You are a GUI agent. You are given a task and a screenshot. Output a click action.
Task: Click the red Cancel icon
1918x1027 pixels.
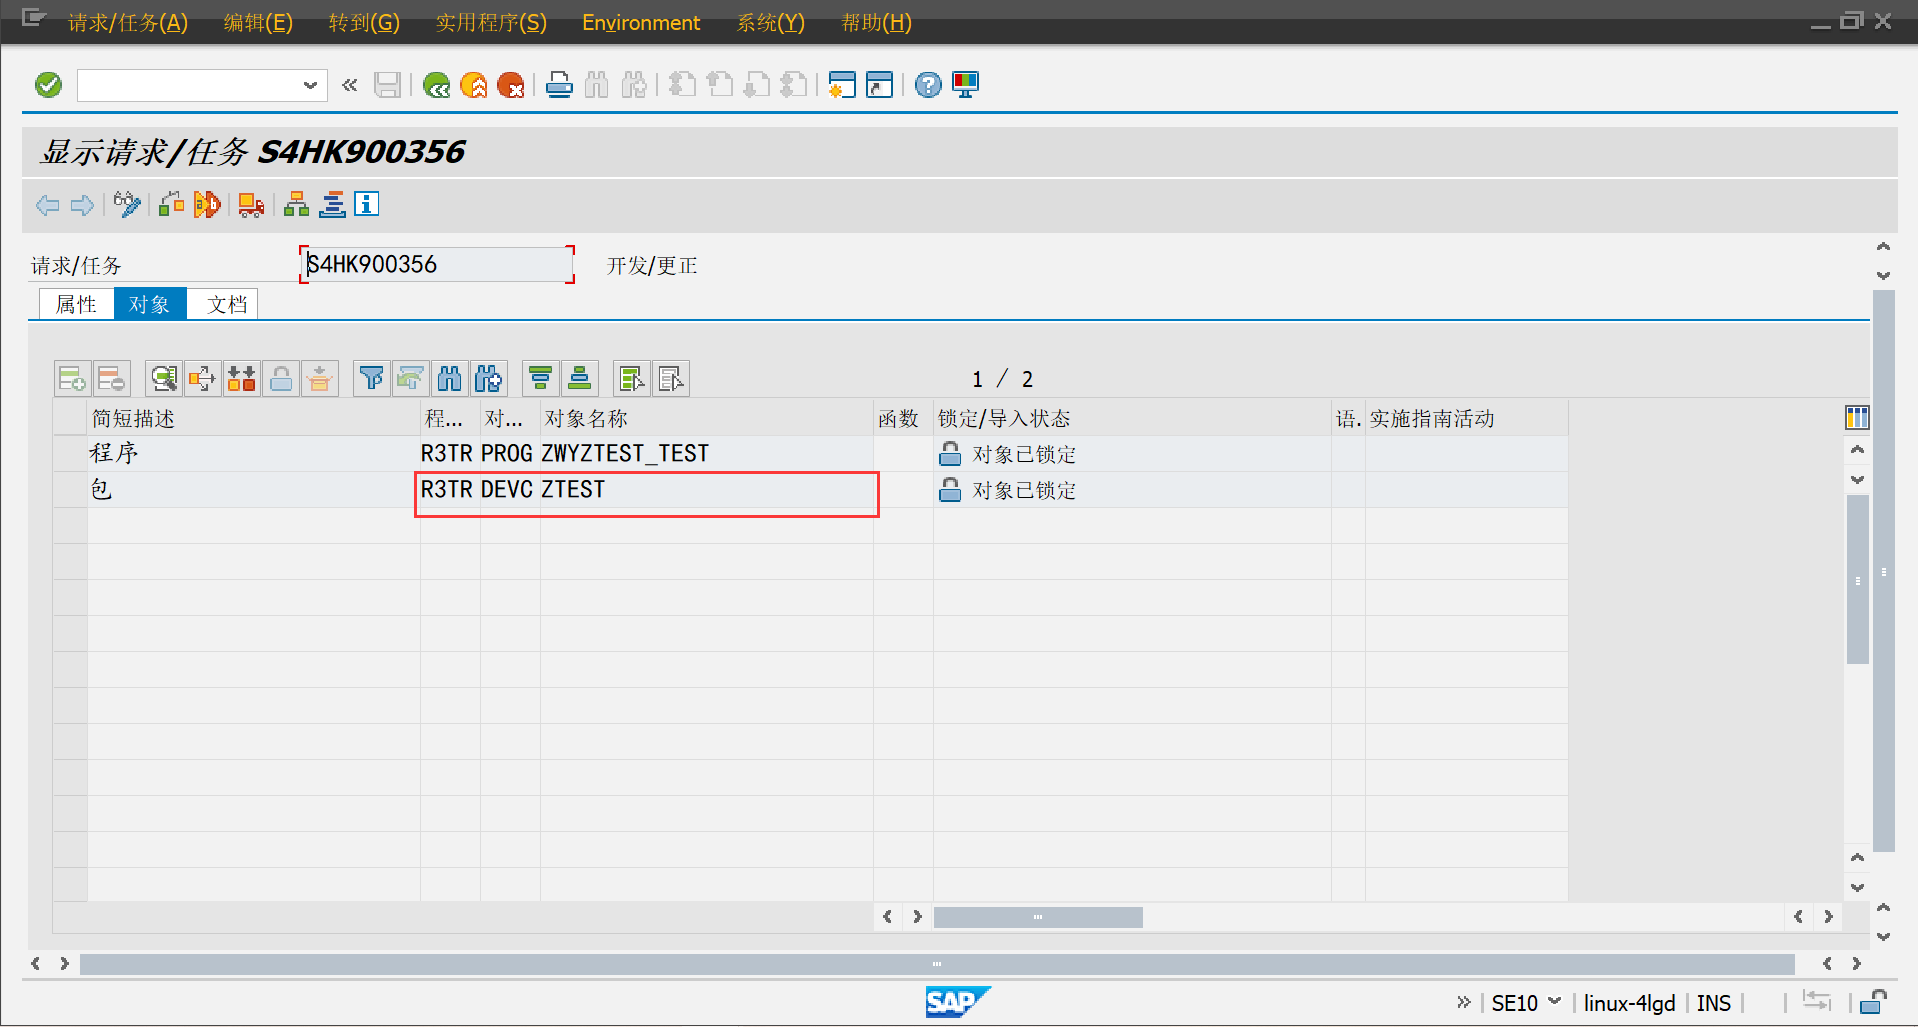point(511,86)
